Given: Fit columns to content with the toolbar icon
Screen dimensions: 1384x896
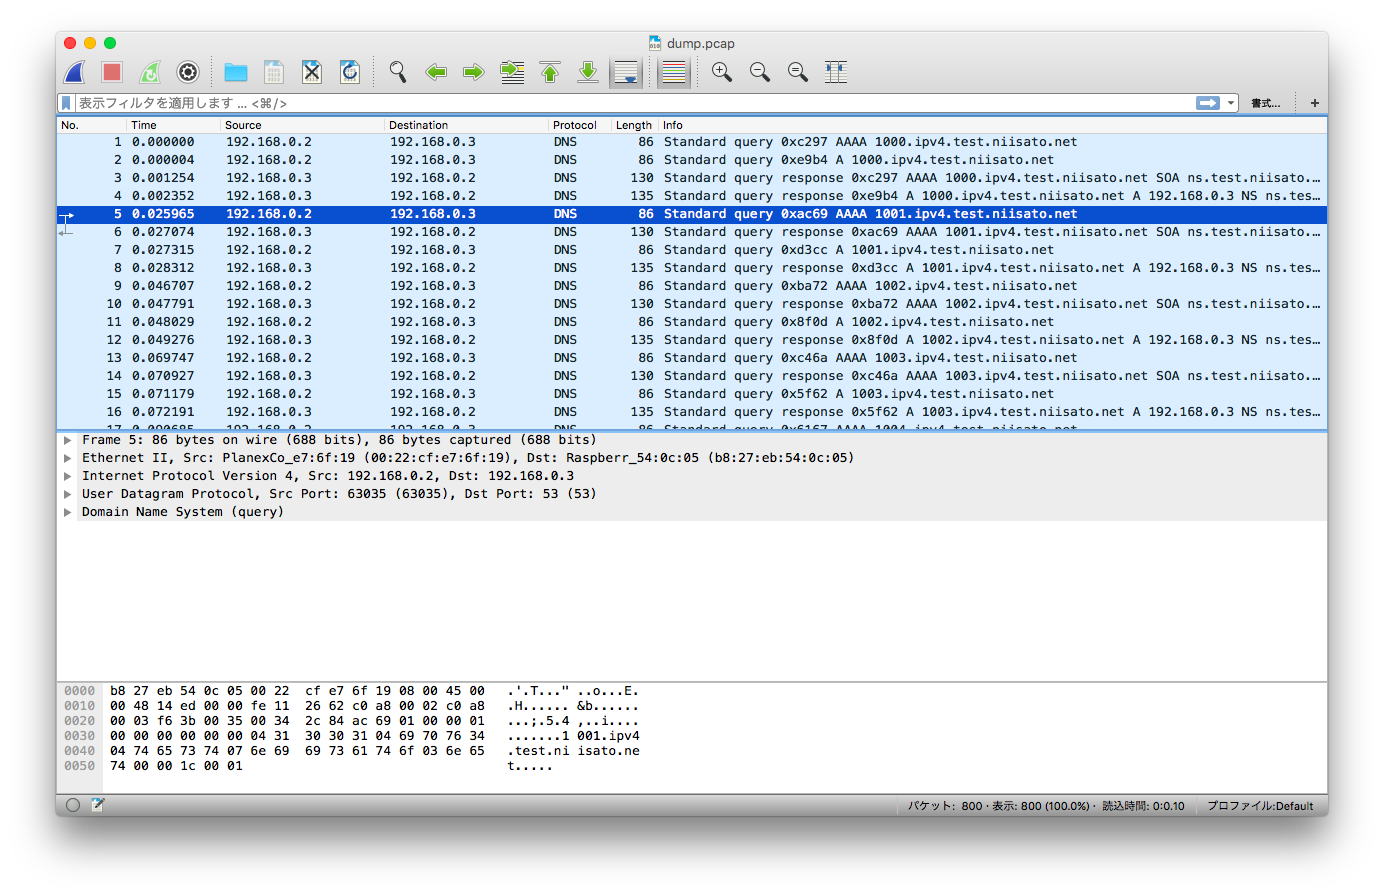Looking at the screenshot, I should click(836, 72).
